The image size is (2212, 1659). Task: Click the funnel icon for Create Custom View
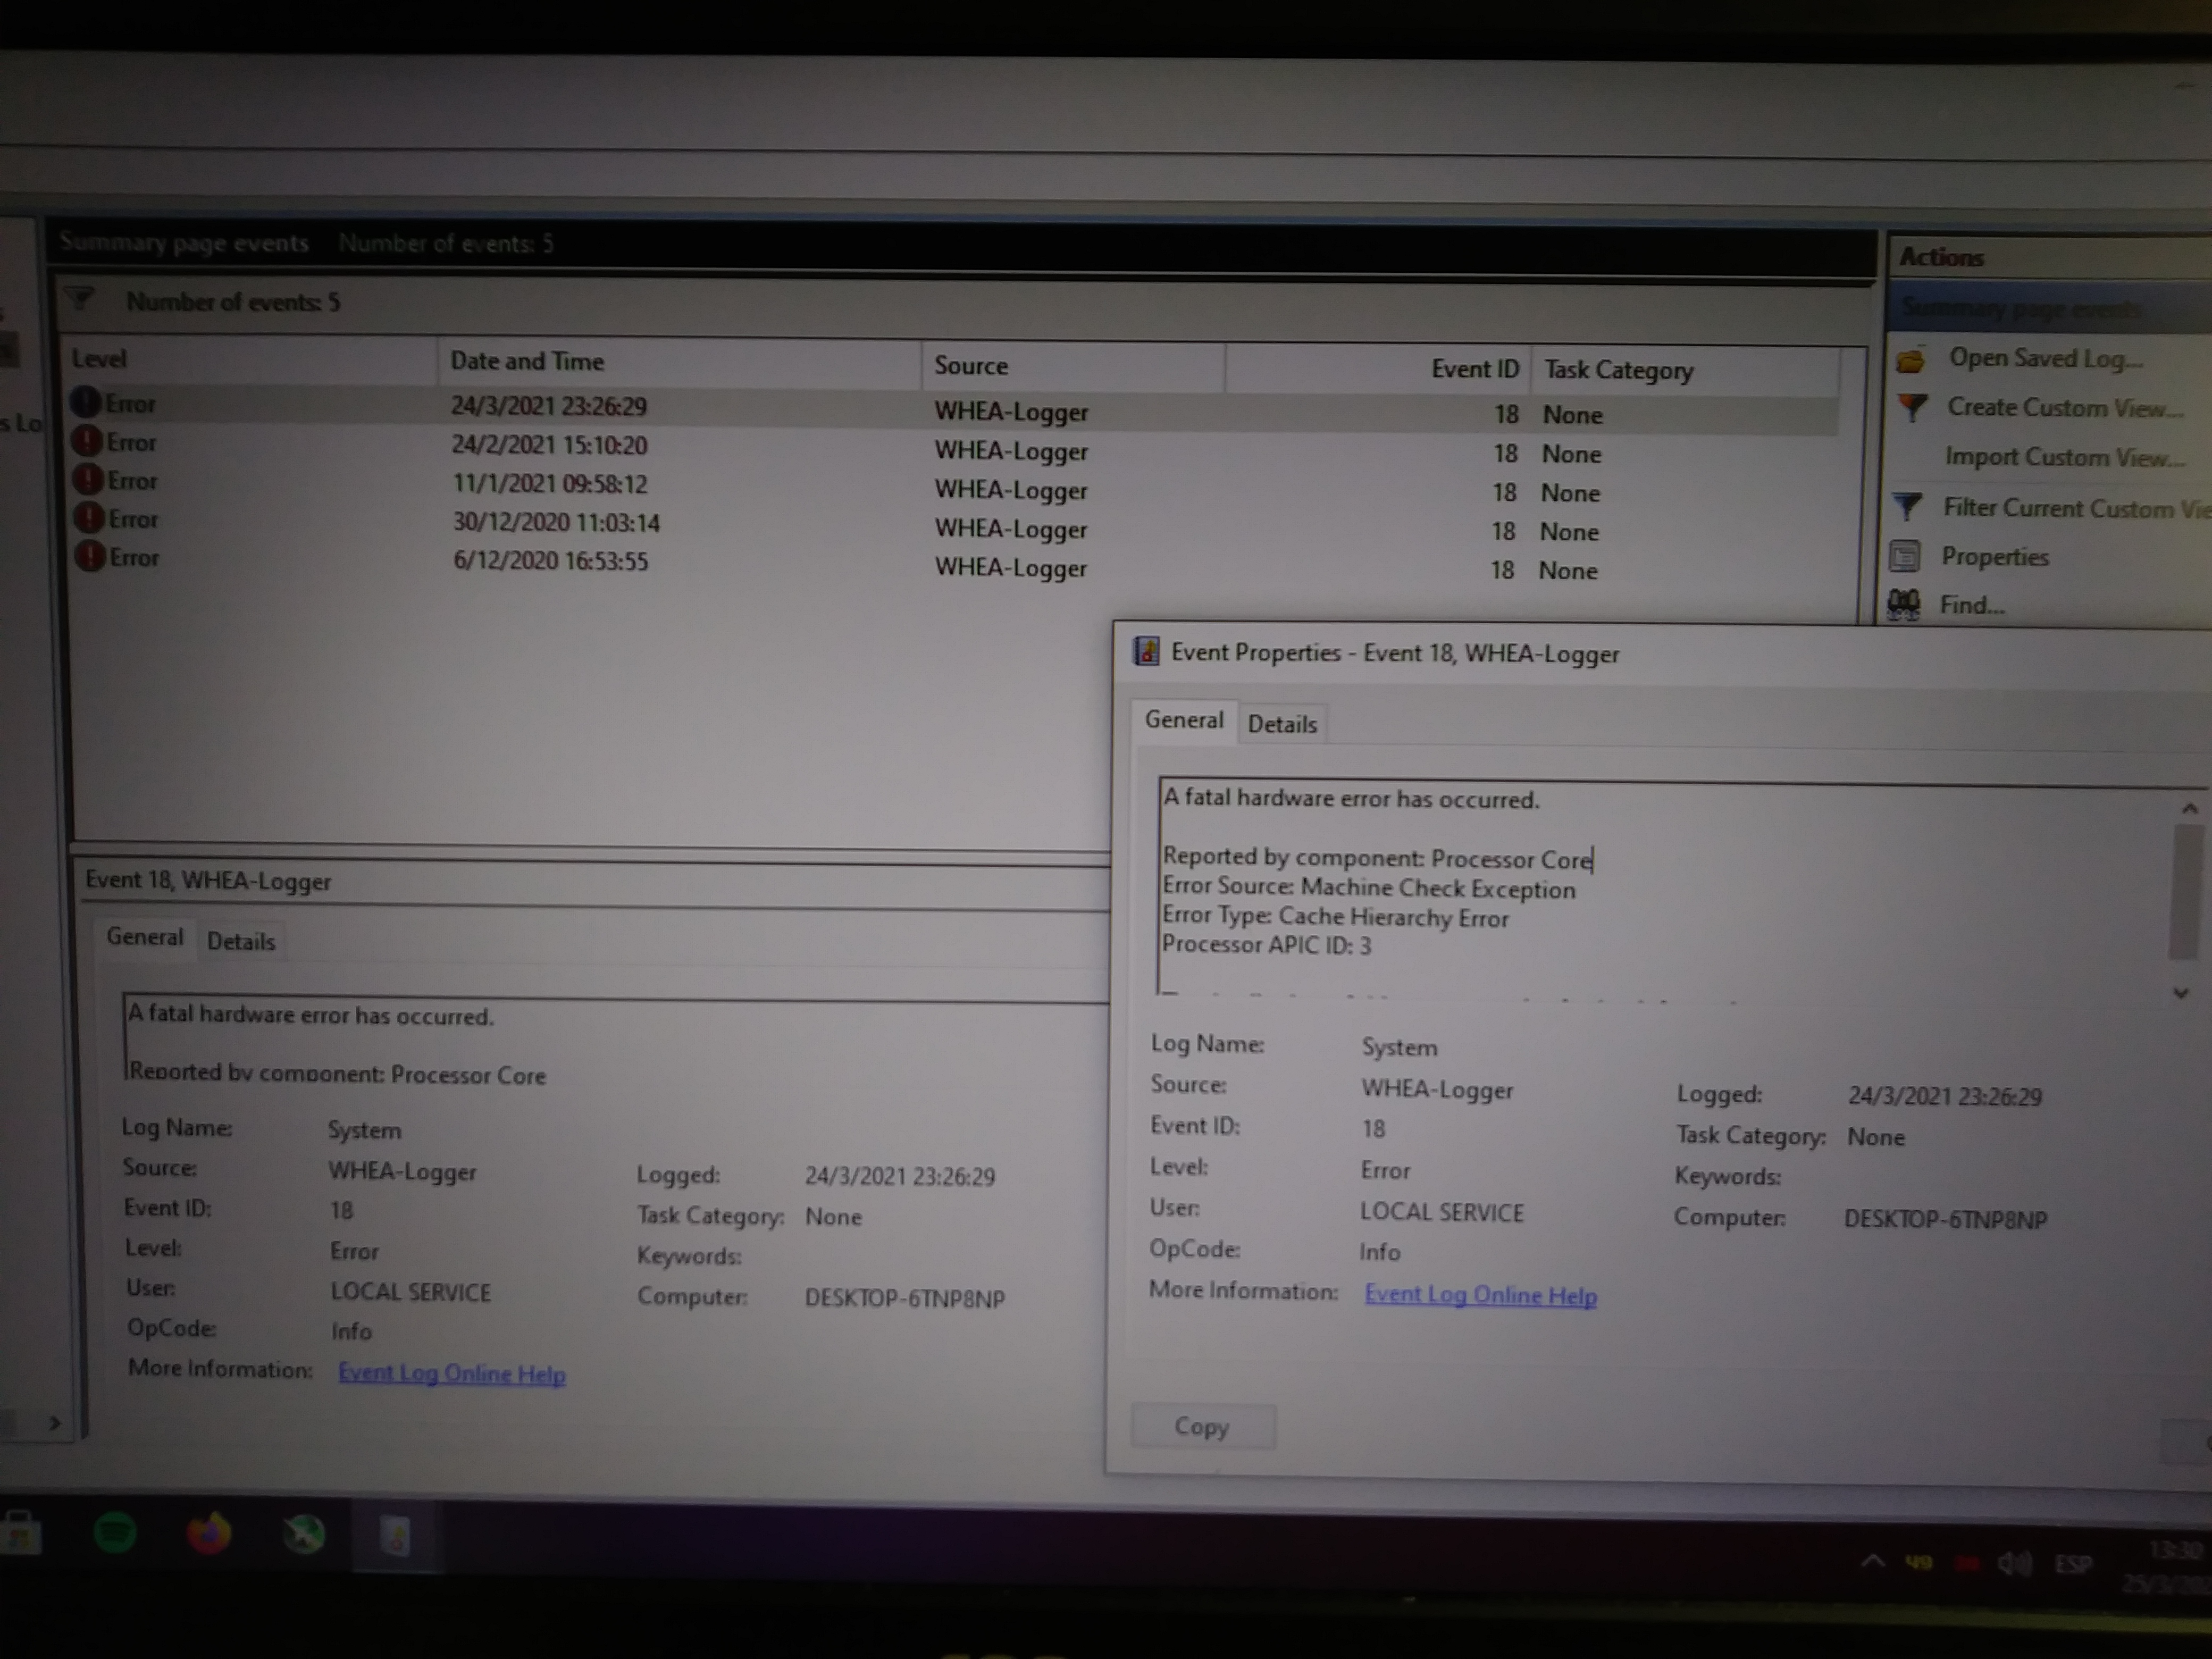(1912, 407)
